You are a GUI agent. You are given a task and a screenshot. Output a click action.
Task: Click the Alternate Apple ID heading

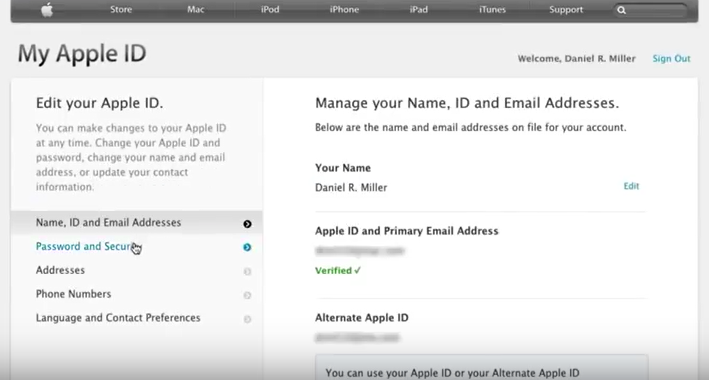(362, 318)
